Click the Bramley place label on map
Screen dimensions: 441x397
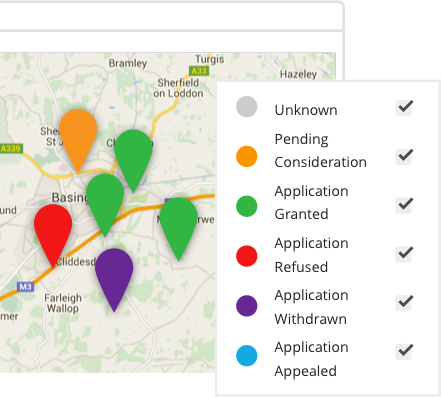click(x=128, y=63)
